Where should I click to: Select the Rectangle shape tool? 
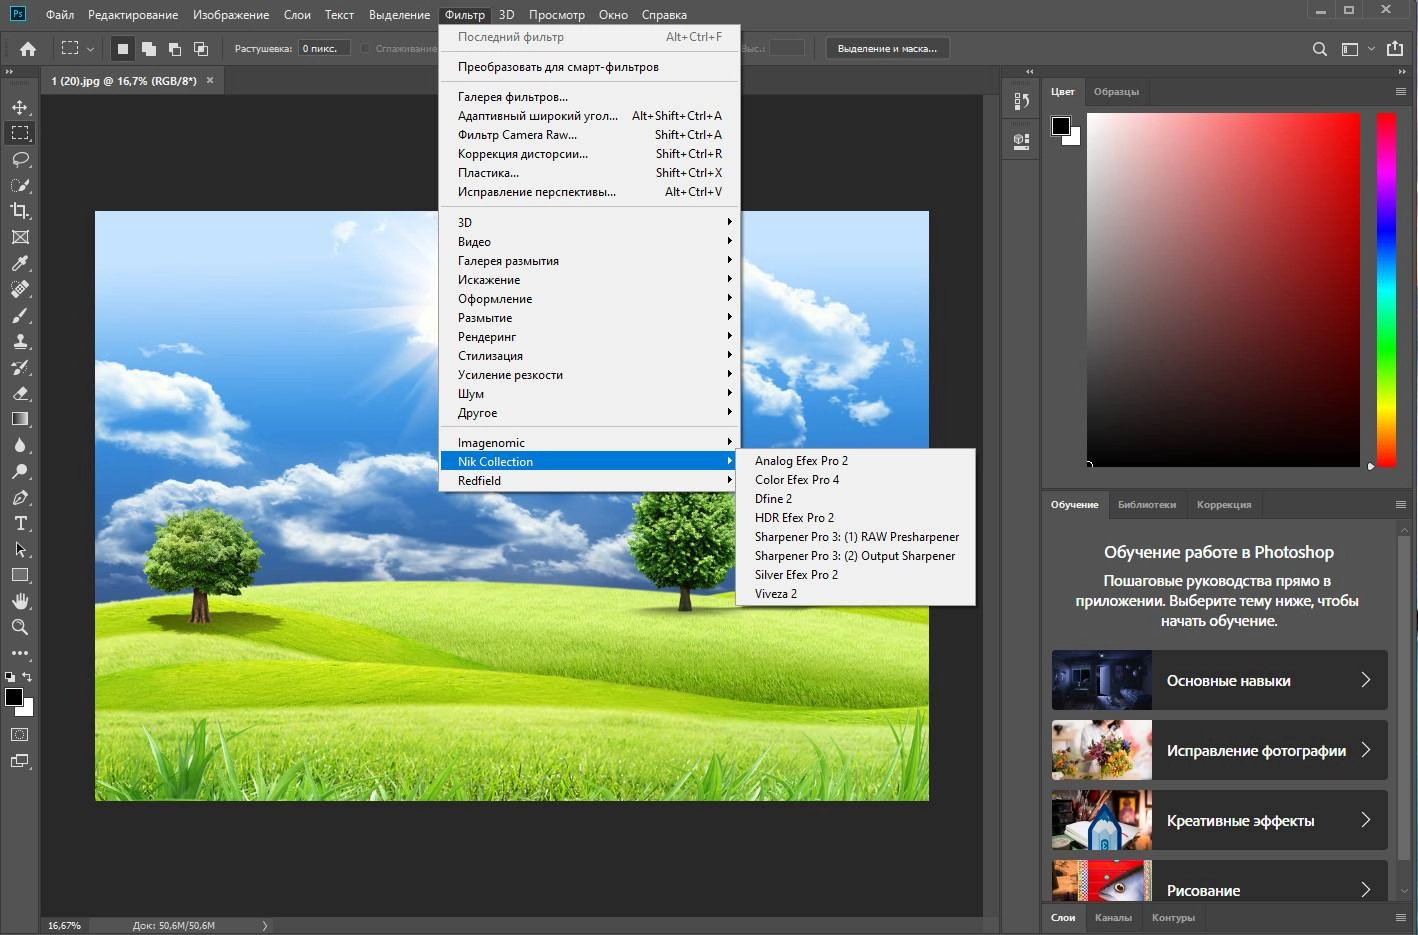point(20,575)
